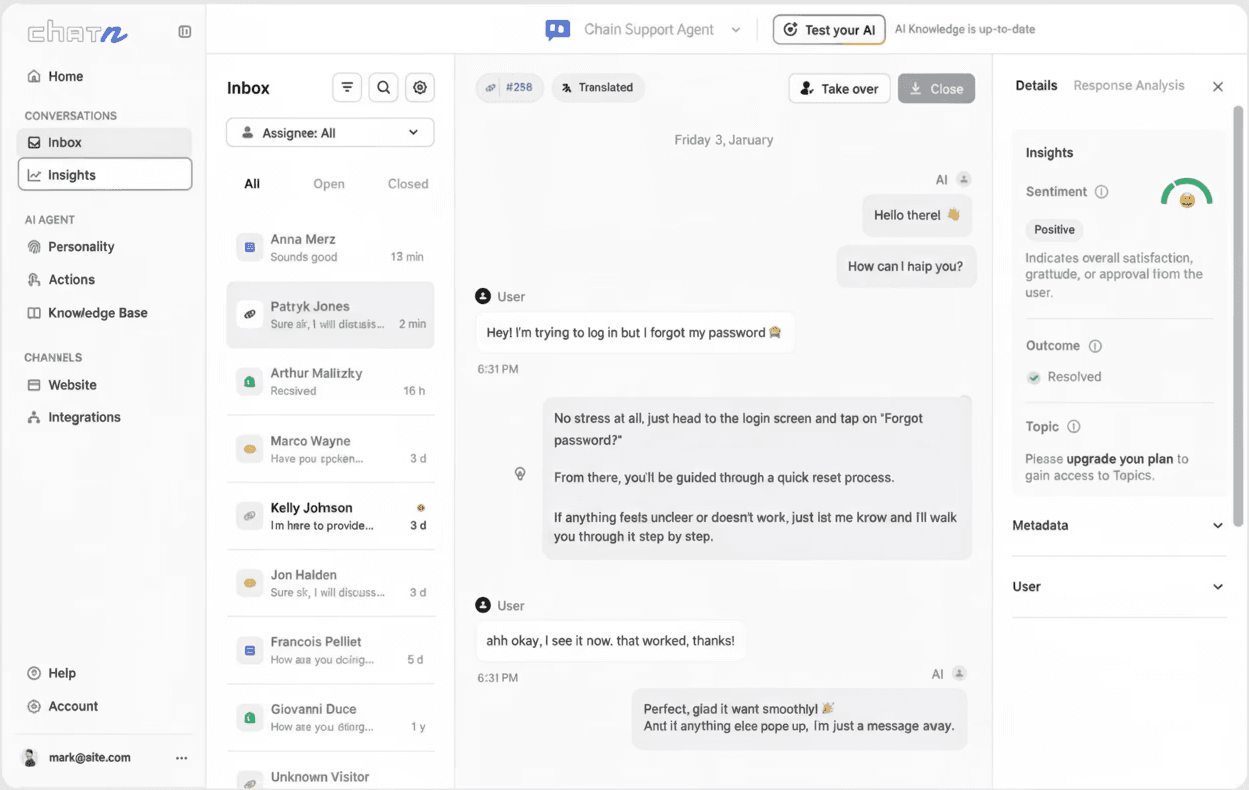This screenshot has width=1249, height=790.
Task: Select the All conversations tab
Action: click(x=252, y=184)
